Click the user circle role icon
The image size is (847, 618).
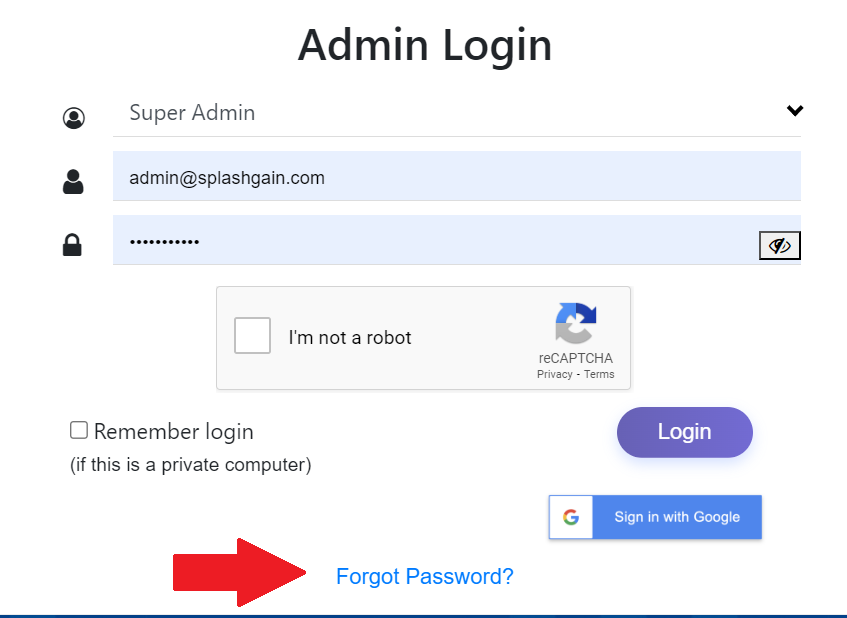pyautogui.click(x=73, y=118)
